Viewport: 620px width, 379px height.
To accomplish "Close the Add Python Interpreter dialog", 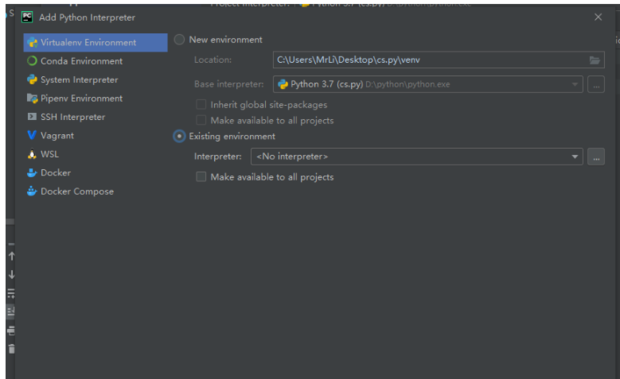I will point(598,17).
